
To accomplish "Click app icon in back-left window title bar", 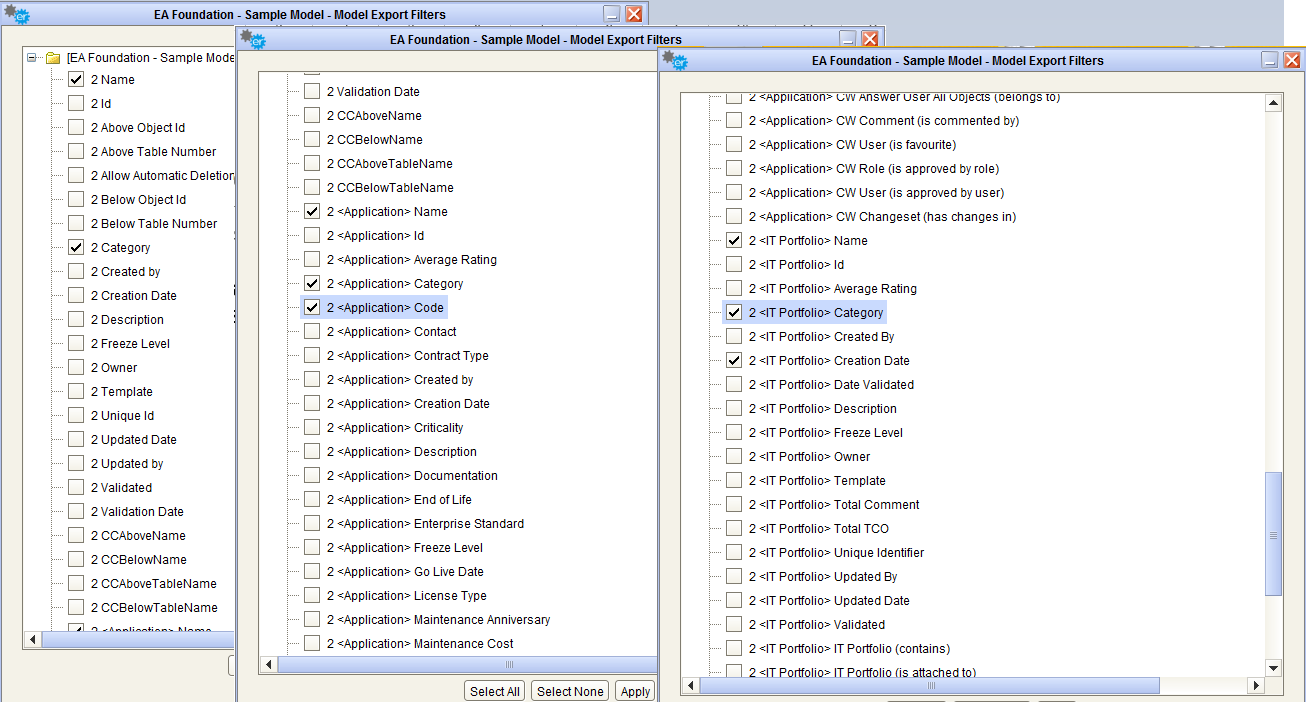I will pyautogui.click(x=17, y=14).
